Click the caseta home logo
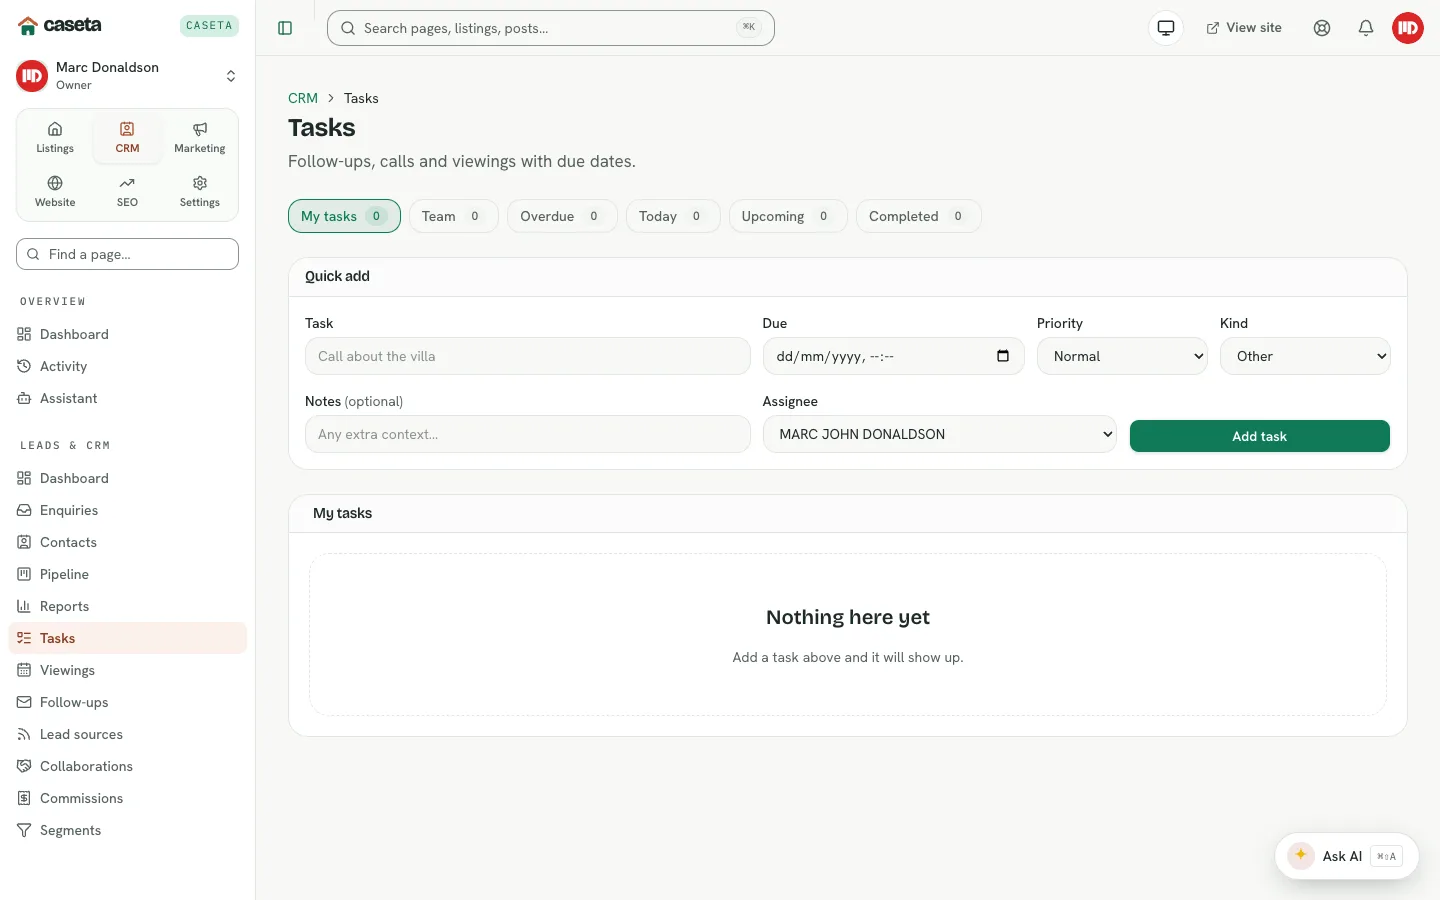This screenshot has height=900, width=1440. pos(60,25)
